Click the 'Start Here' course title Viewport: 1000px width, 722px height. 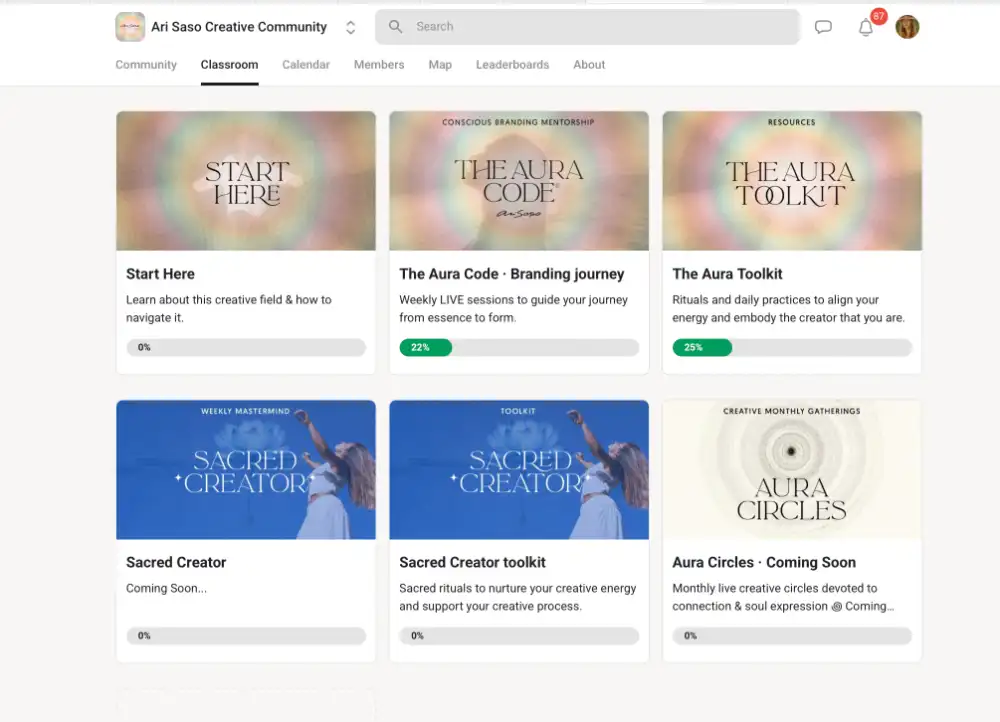pos(160,274)
